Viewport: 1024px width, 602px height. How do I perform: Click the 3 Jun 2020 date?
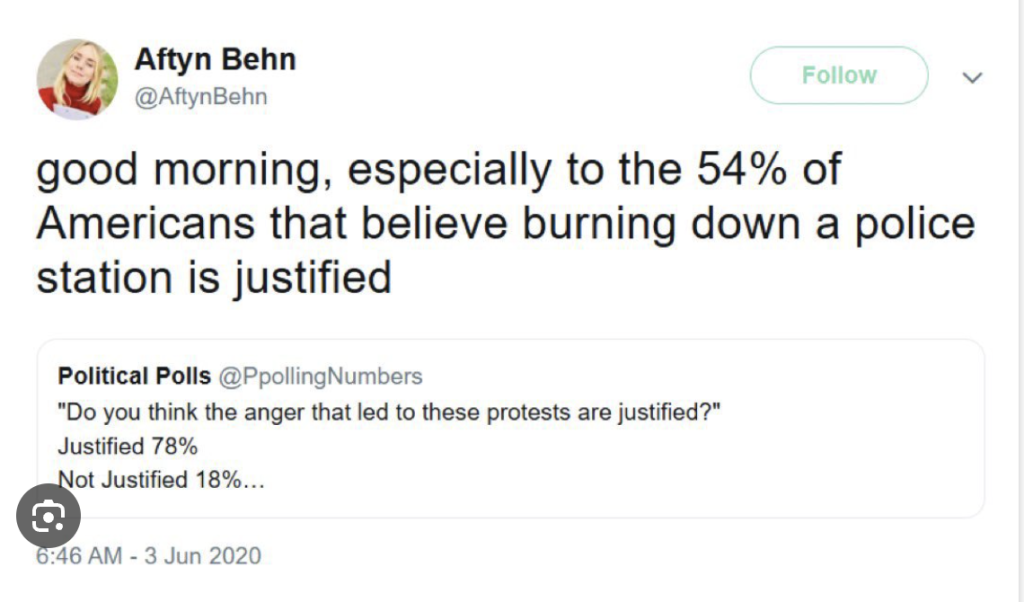tap(203, 555)
